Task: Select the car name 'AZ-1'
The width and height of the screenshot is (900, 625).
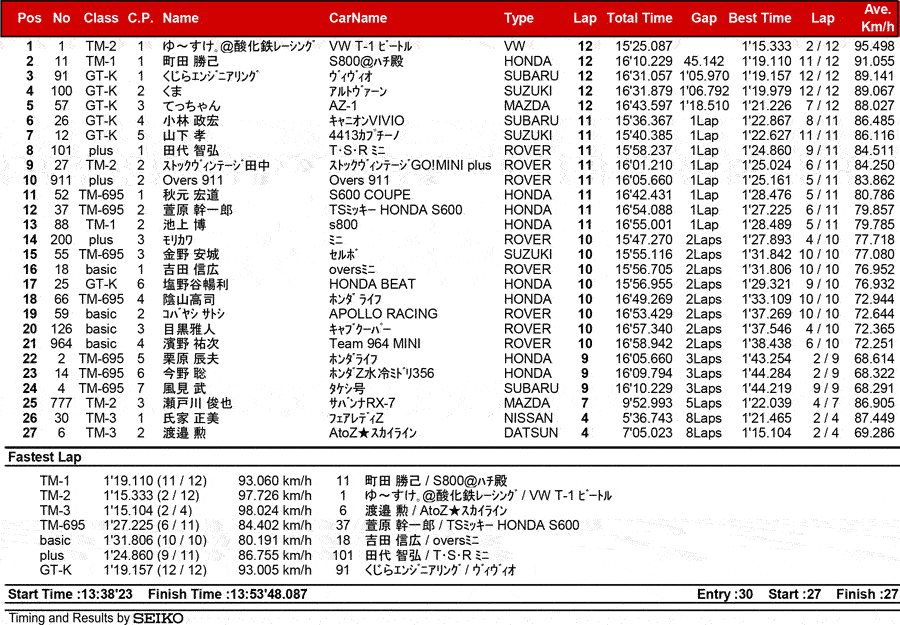Action: pyautogui.click(x=343, y=106)
